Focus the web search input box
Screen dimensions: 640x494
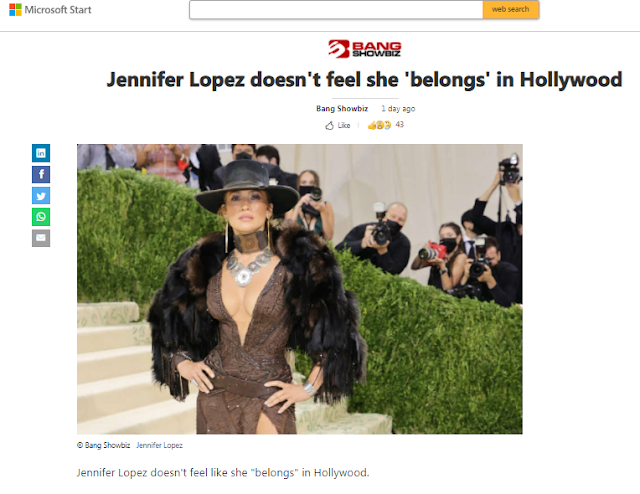(336, 9)
